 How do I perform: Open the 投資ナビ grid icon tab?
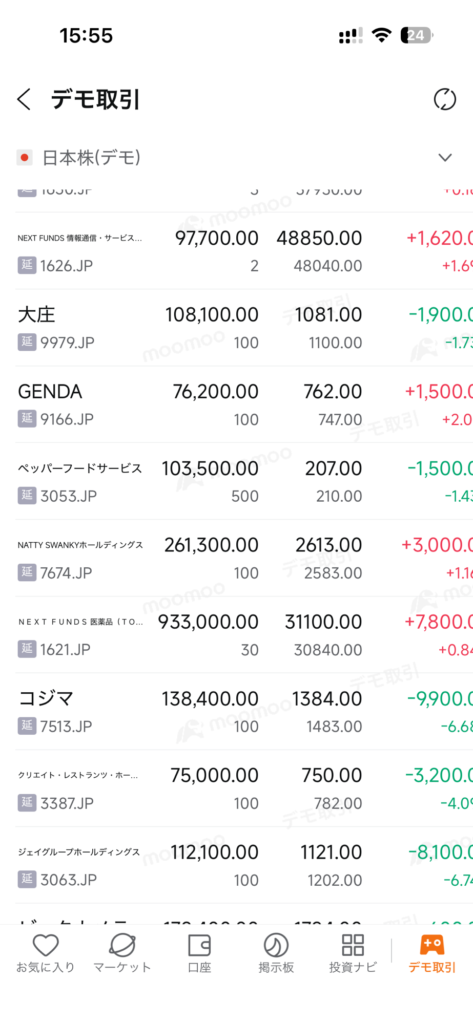point(353,954)
